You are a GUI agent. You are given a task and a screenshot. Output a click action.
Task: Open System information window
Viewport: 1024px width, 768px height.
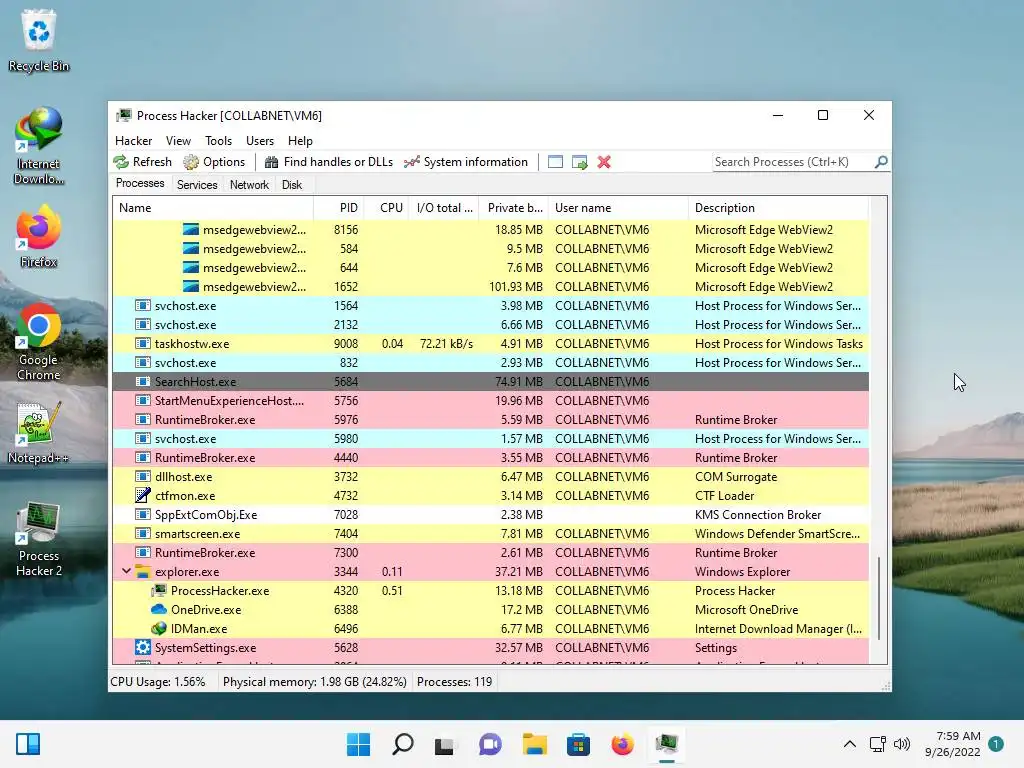coord(466,162)
